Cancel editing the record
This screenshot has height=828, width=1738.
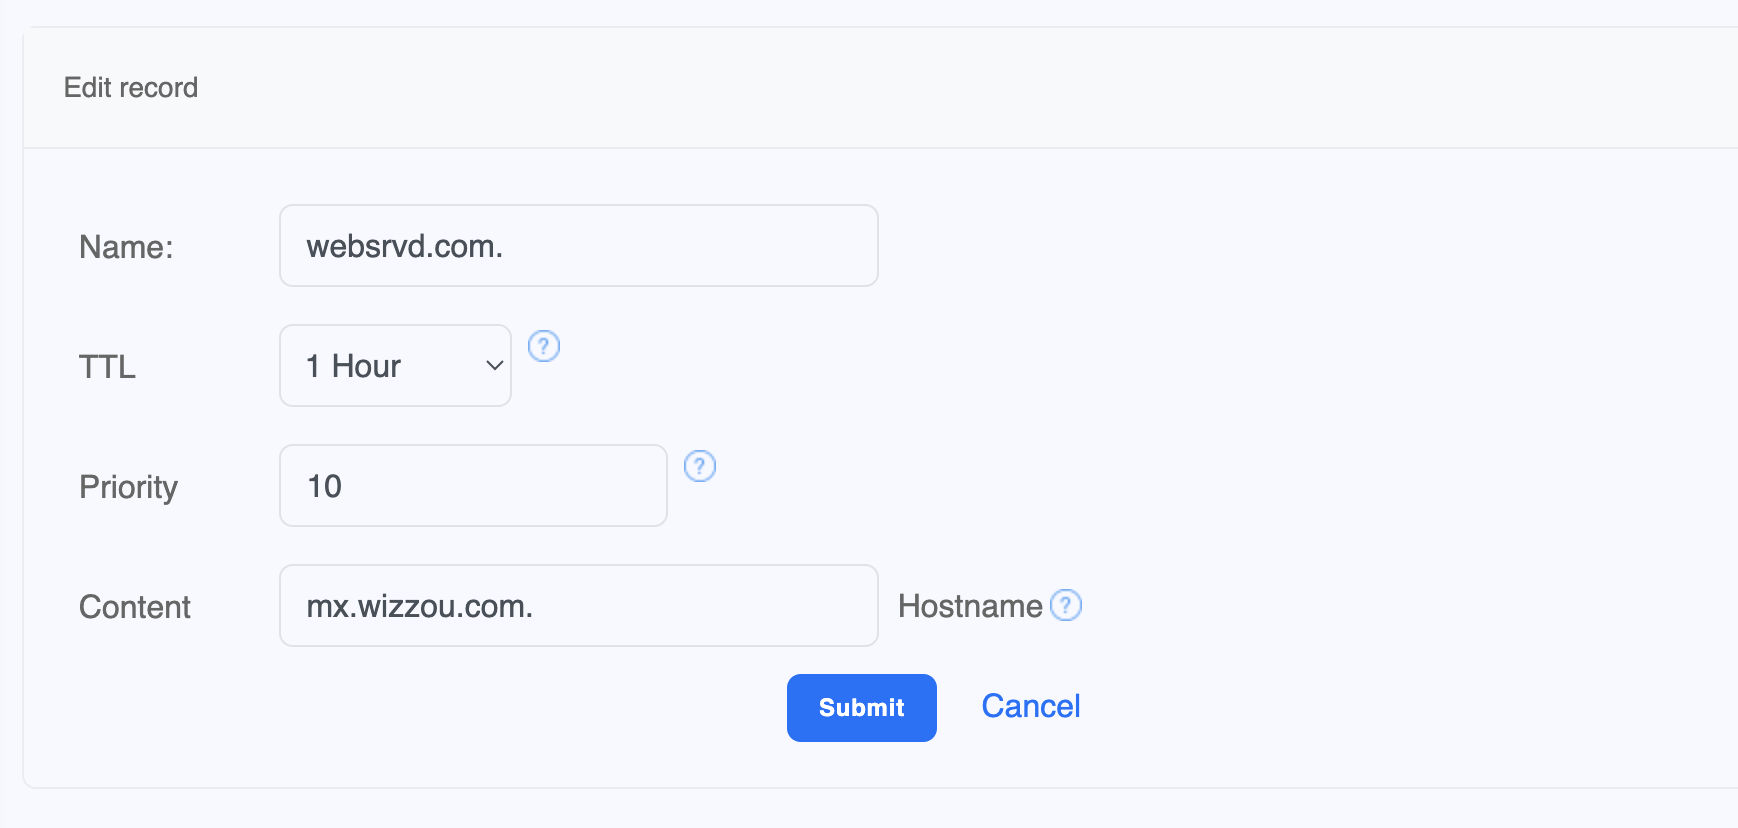[1030, 706]
